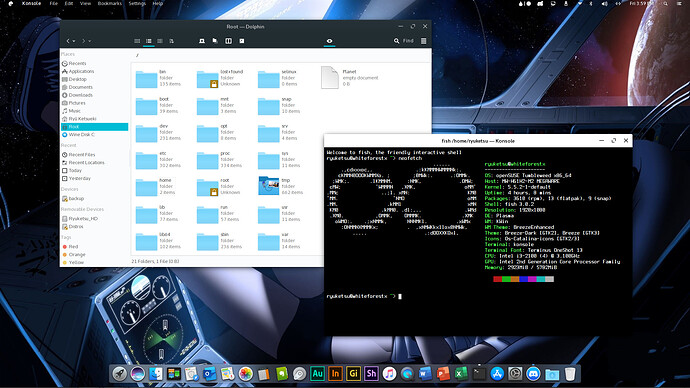Switch Dolphin to Compact view mode

coord(149,41)
